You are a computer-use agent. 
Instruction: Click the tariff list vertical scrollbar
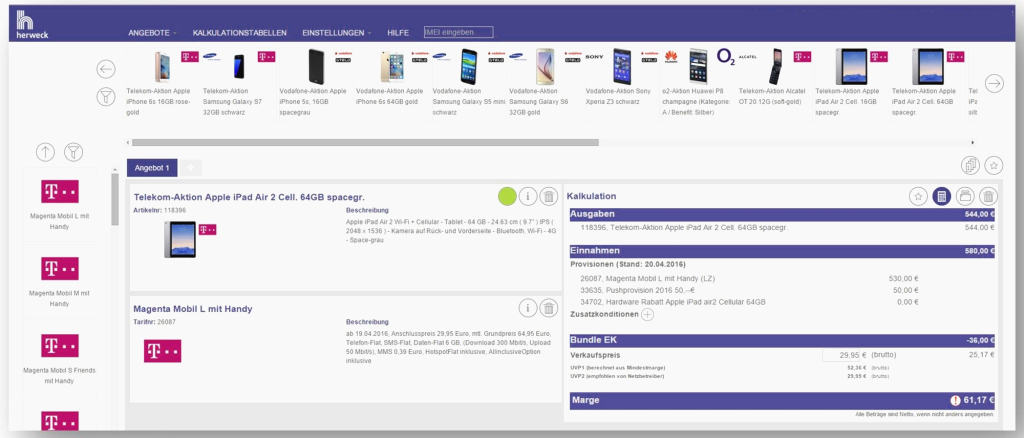(115, 199)
